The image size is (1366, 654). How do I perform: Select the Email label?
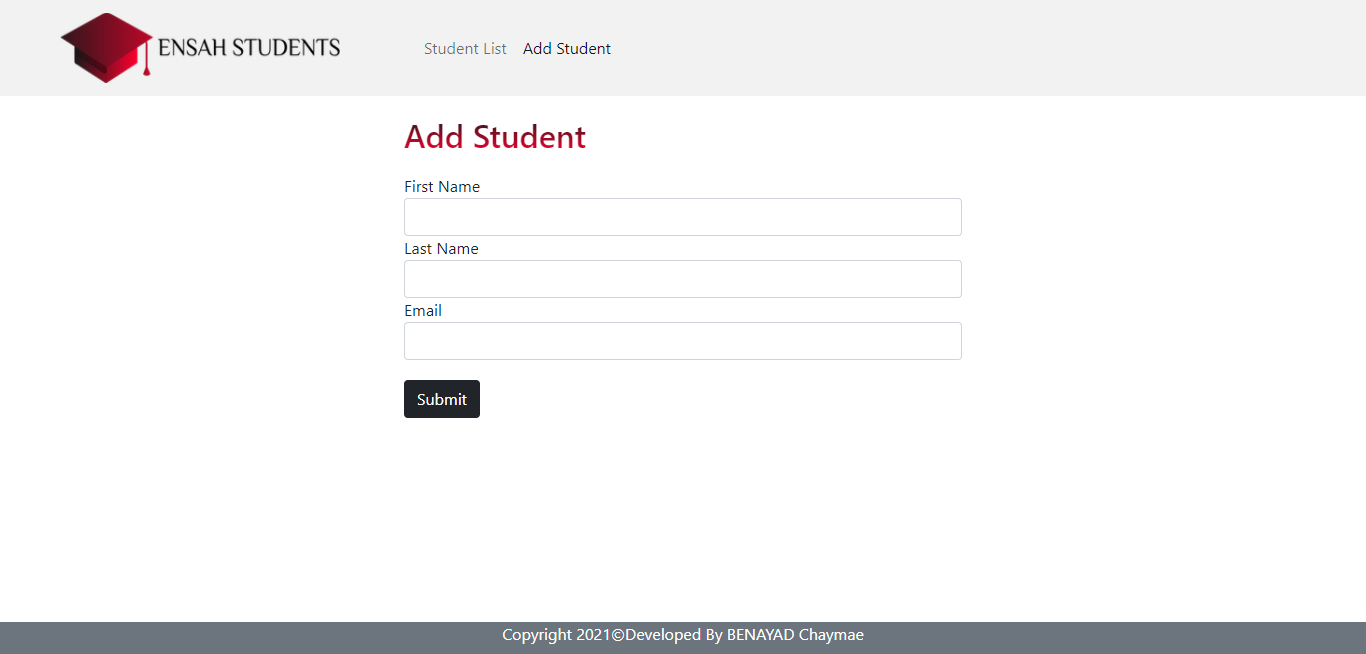[422, 310]
